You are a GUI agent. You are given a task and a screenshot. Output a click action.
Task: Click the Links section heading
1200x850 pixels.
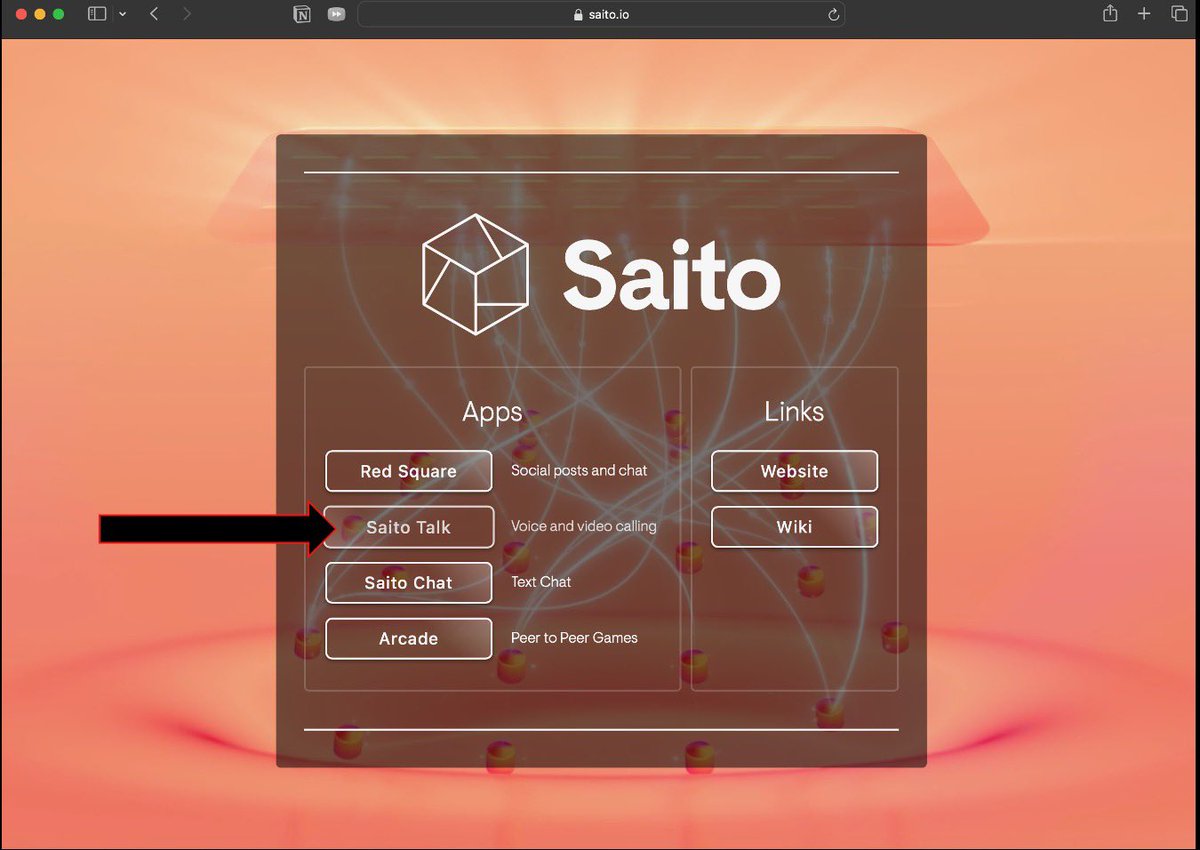(x=794, y=411)
